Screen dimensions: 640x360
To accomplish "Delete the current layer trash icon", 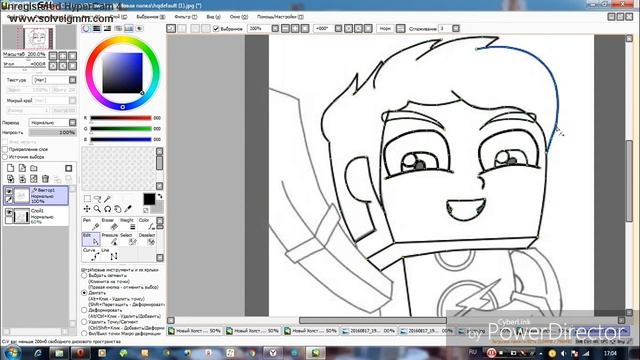I will [x=45, y=179].
